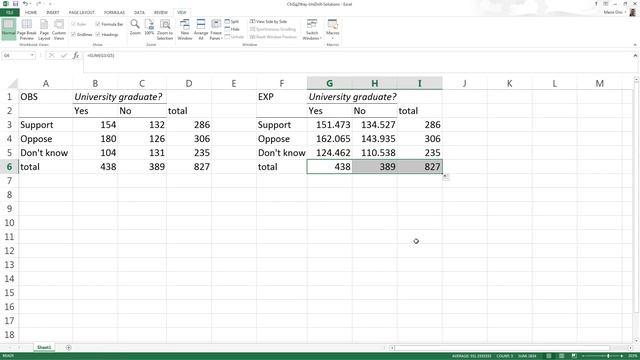Click the vertical scrollbar down arrow
The height and width of the screenshot is (360, 640).
[x=636, y=341]
